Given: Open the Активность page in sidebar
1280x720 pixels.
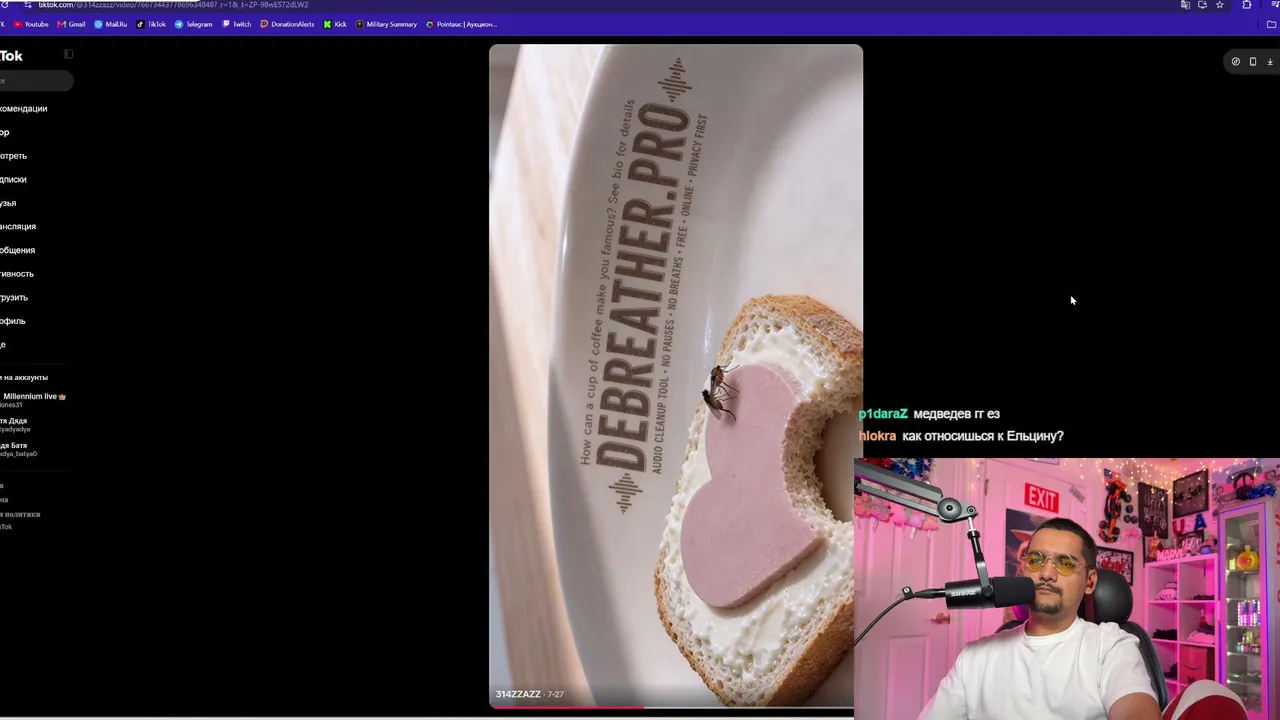Looking at the screenshot, I should click(x=17, y=274).
